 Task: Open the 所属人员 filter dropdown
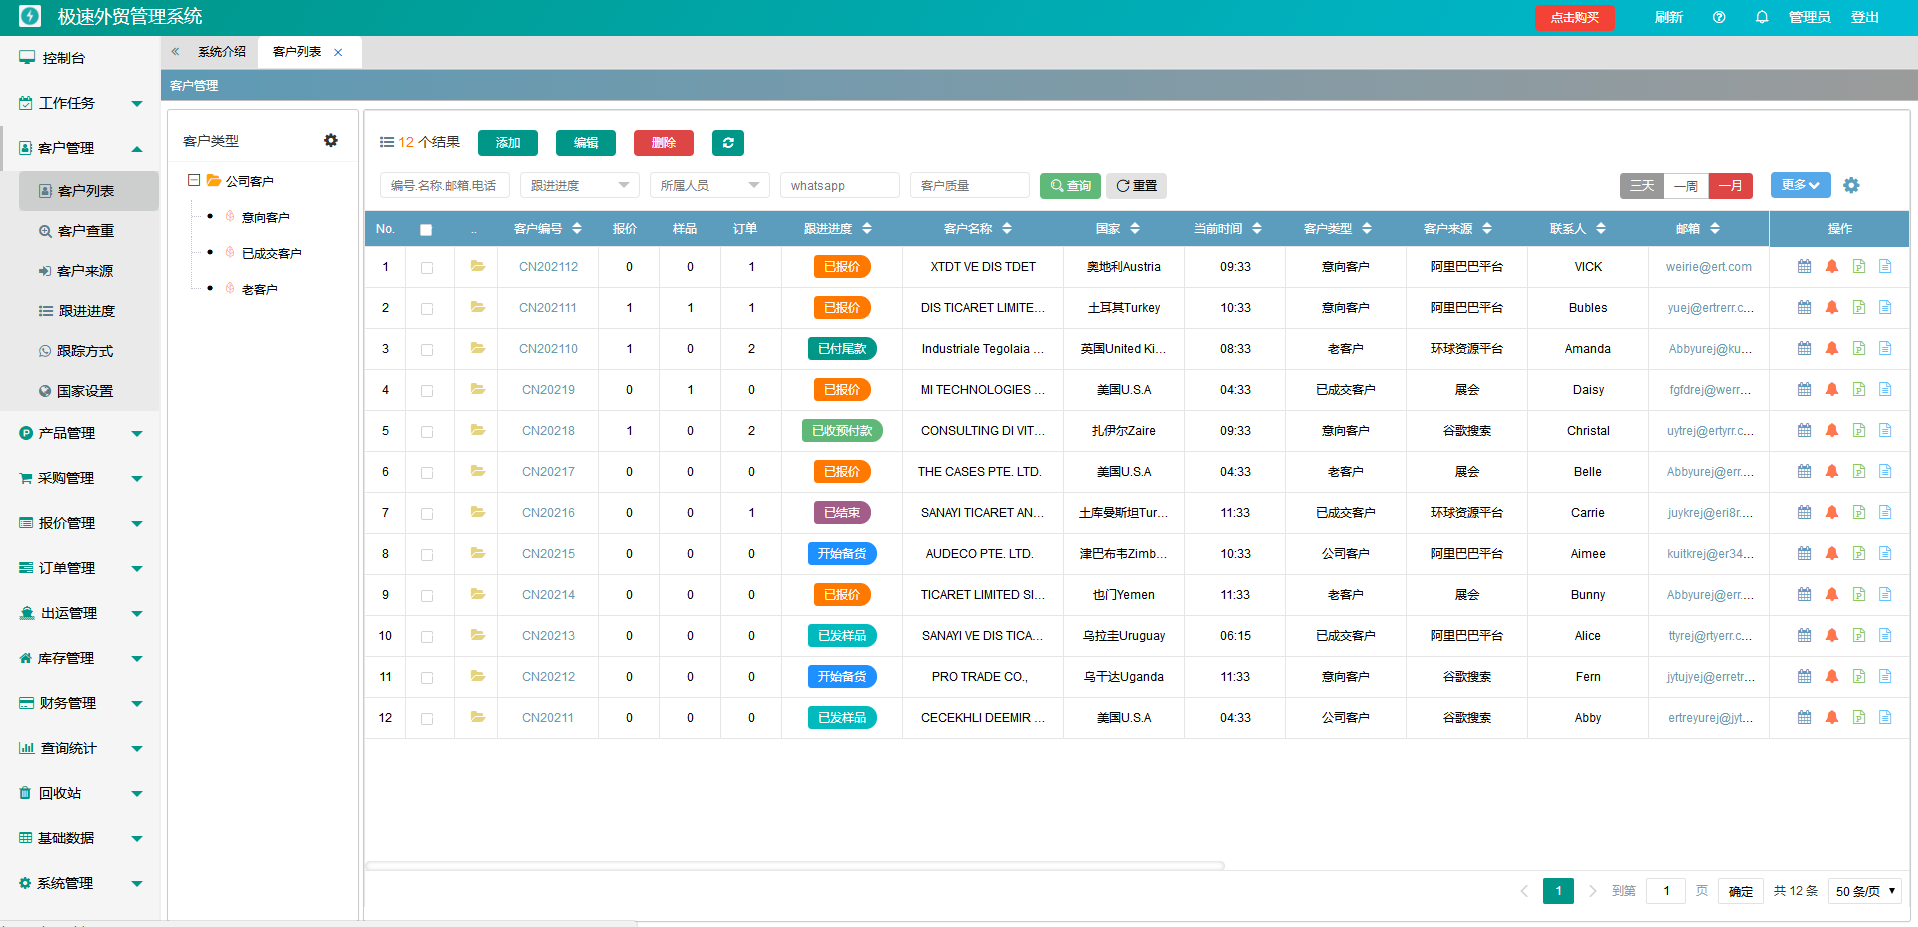click(710, 185)
